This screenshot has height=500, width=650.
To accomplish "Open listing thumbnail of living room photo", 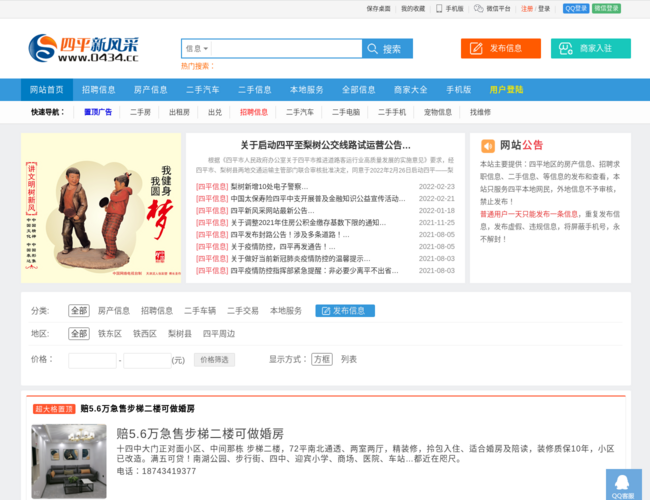I will (x=69, y=461).
